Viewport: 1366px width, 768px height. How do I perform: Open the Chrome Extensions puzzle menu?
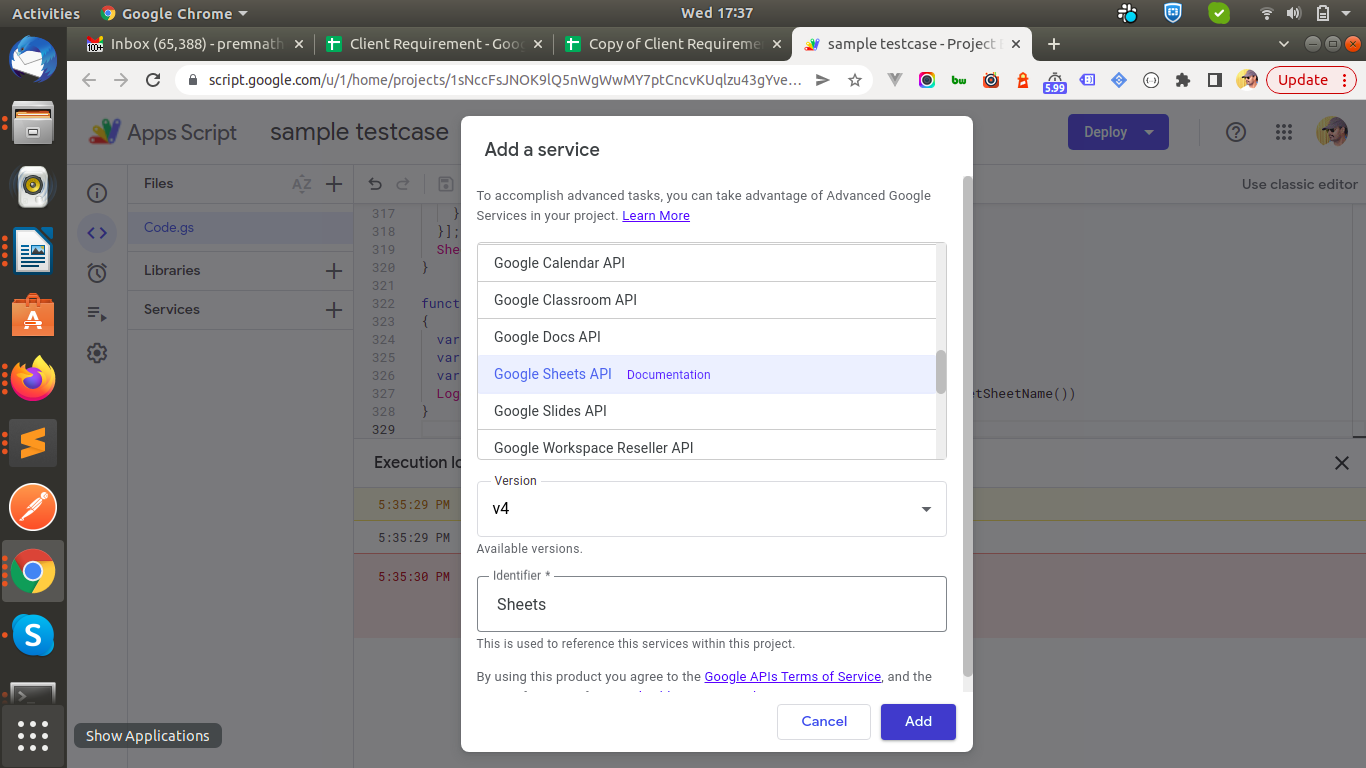1183,80
